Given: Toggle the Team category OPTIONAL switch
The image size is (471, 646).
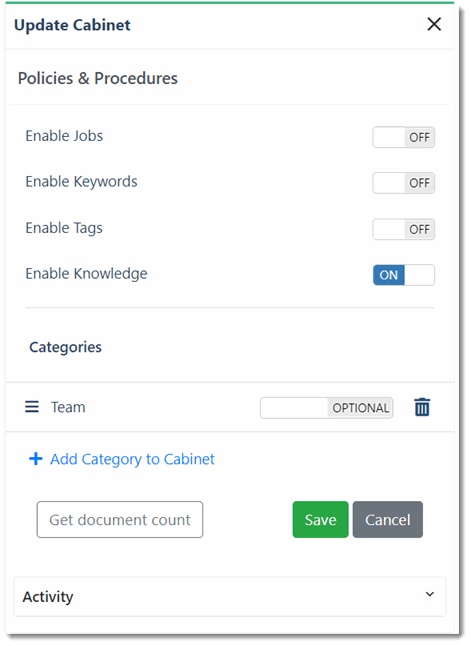Looking at the screenshot, I should pyautogui.click(x=326, y=408).
